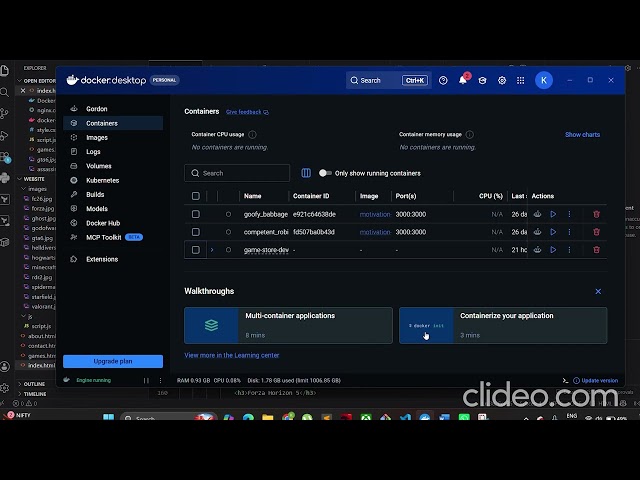Open the K user account avatar

click(544, 80)
